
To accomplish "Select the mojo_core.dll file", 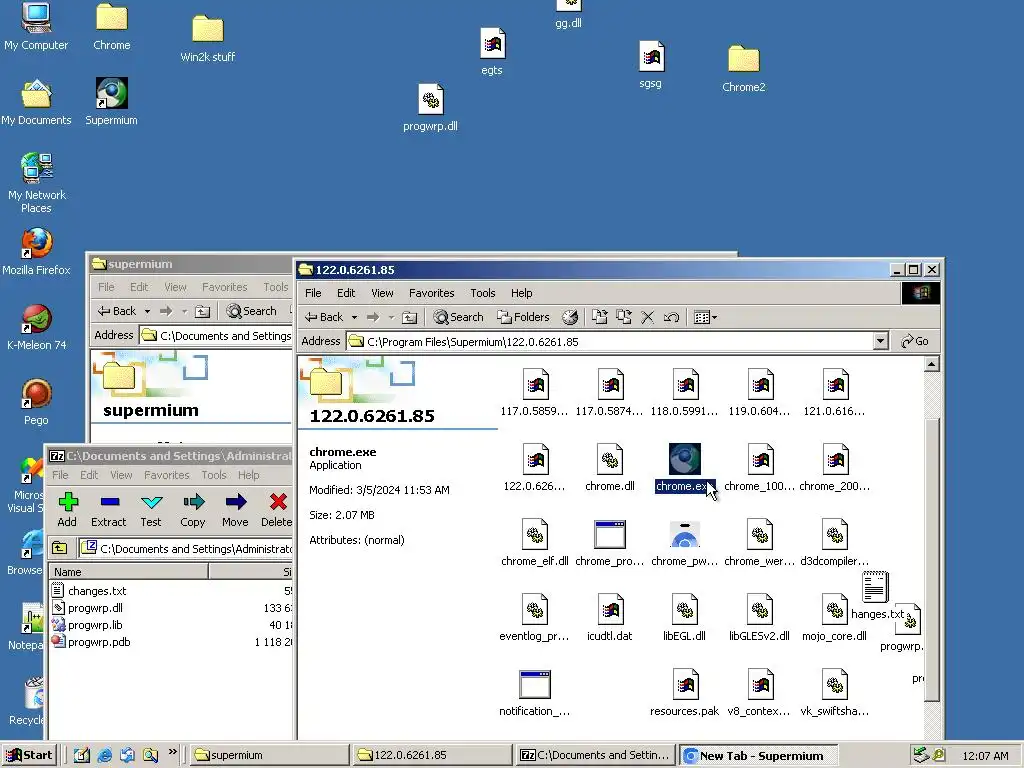I will [834, 617].
